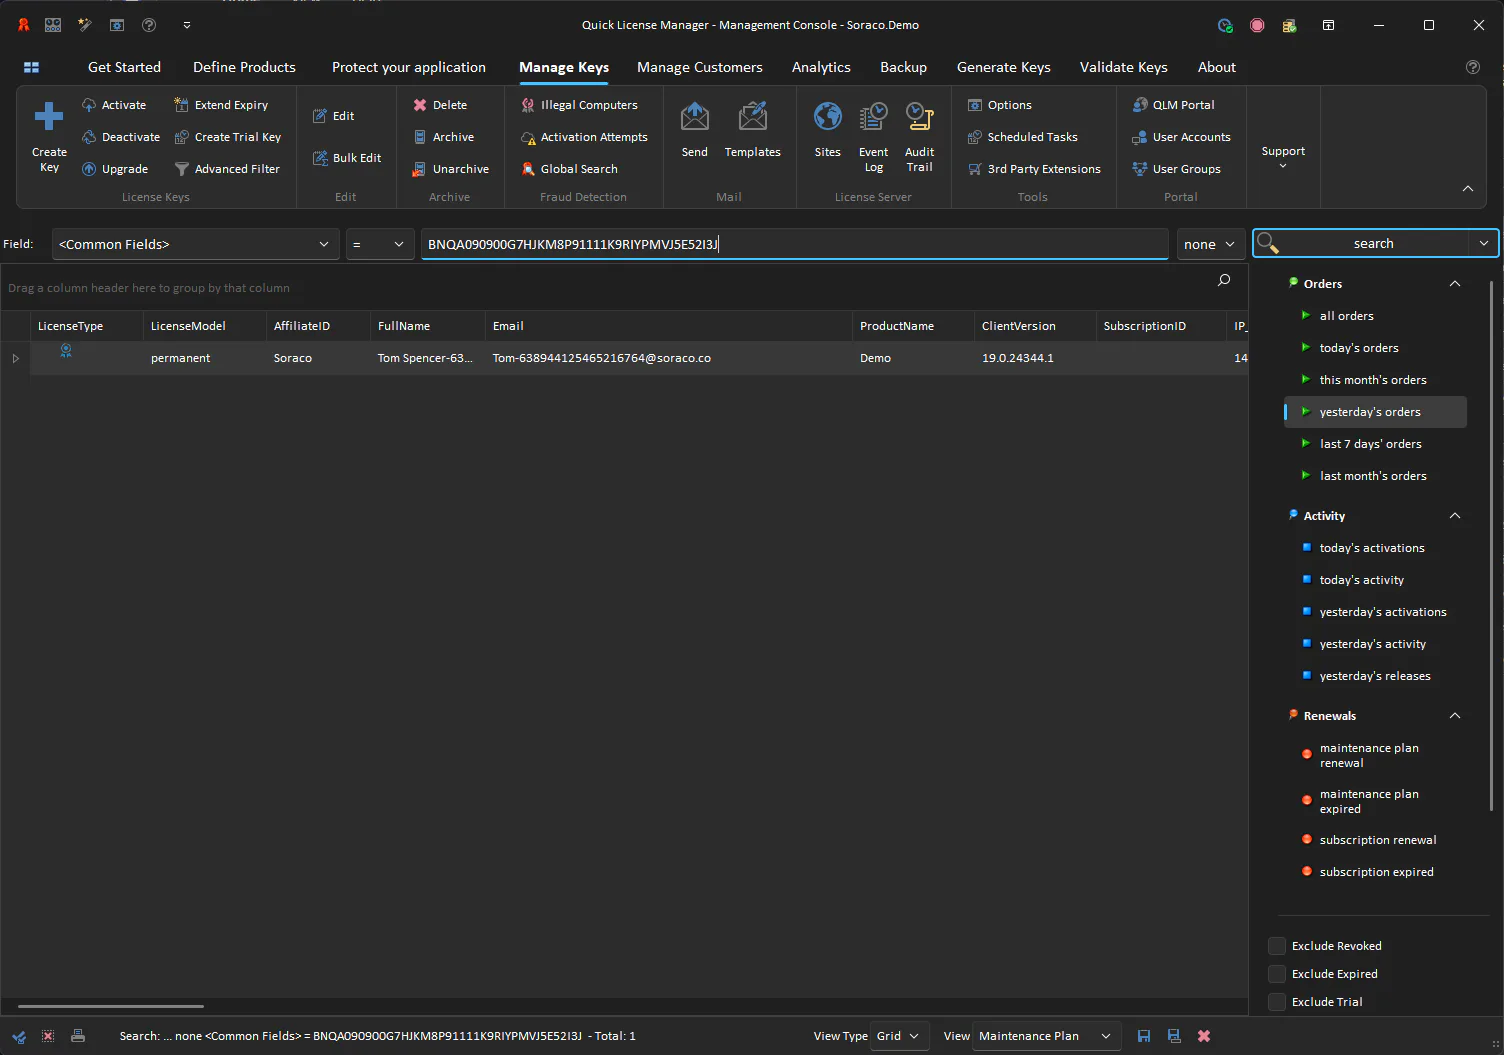Open Illegal Computers list
This screenshot has height=1055, width=1504.
pyautogui.click(x=579, y=105)
